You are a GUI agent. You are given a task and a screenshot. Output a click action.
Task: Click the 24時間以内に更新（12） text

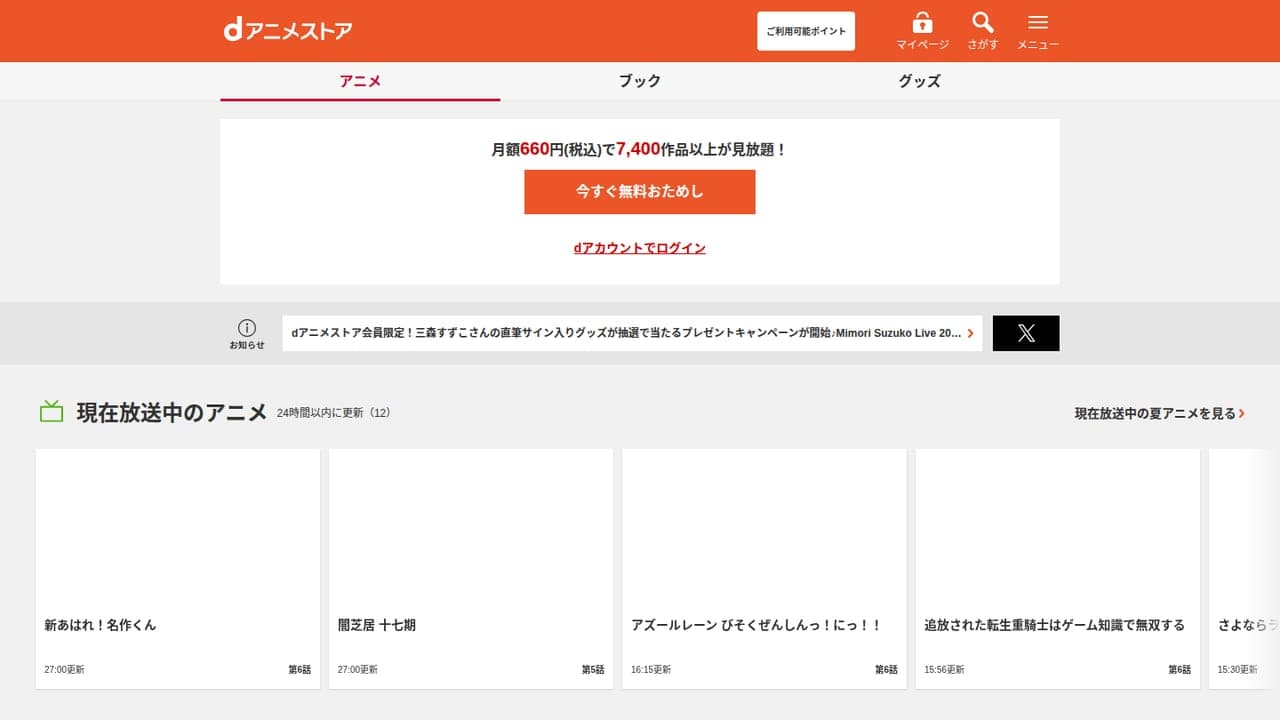click(334, 413)
